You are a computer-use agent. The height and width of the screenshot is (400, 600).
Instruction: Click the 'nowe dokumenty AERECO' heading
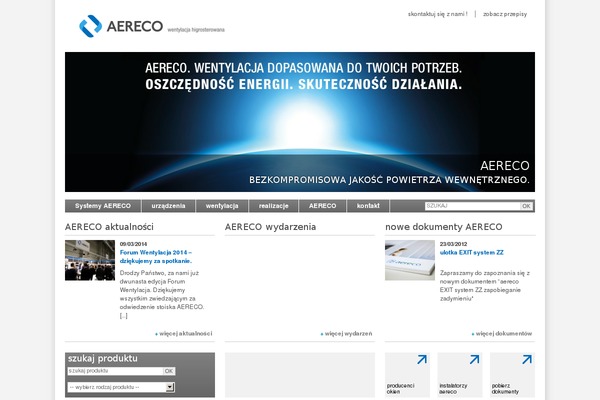[x=443, y=227]
